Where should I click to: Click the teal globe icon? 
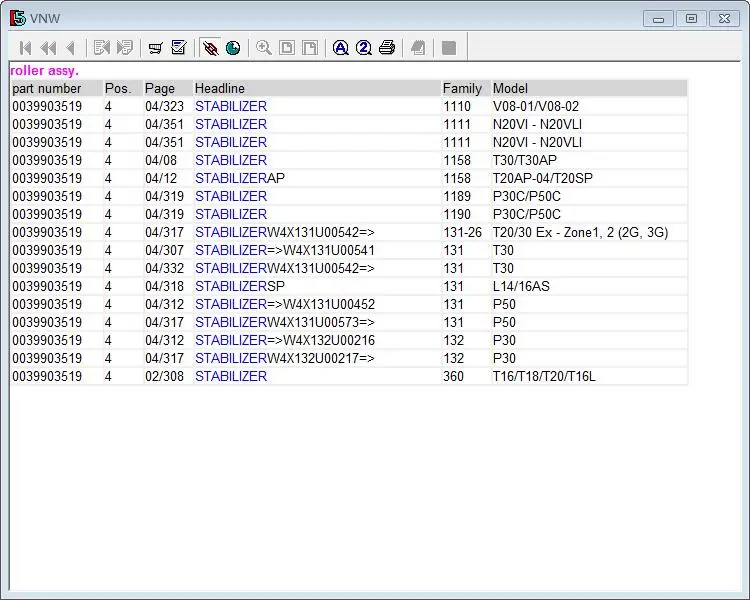[x=233, y=48]
